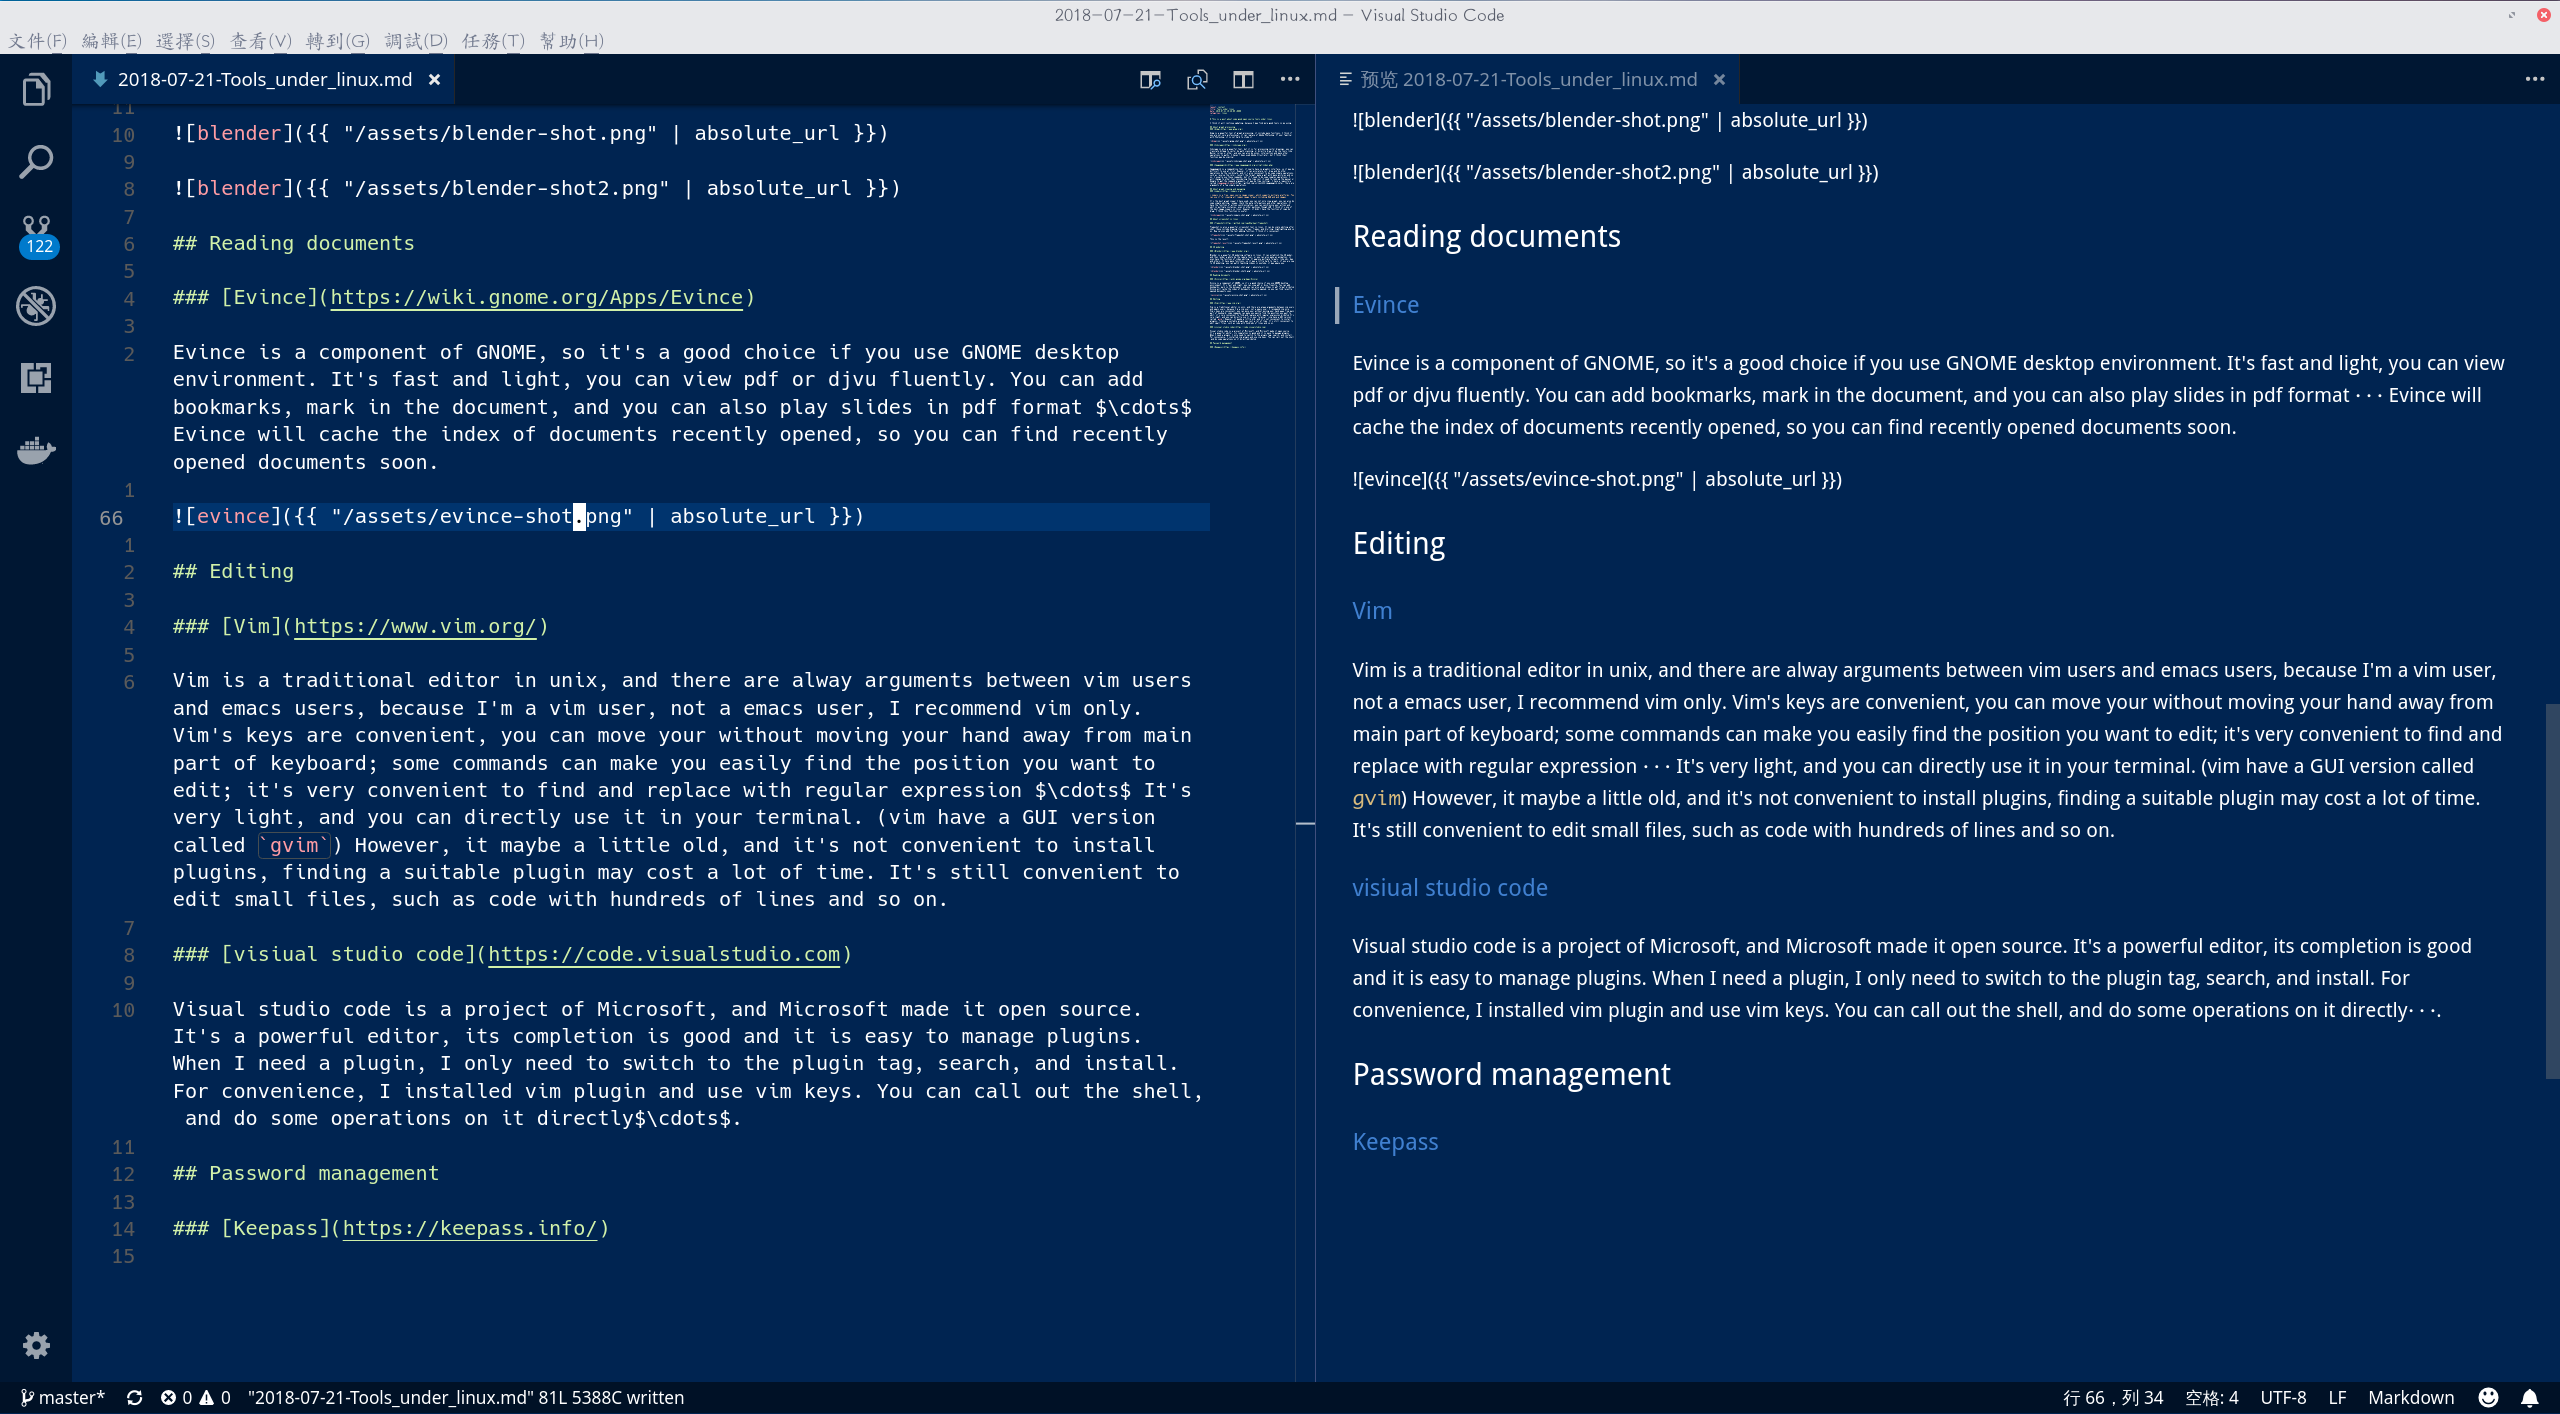Viewport: 2560px width, 1414px height.
Task: Open the Docker view in the activity bar
Action: 36,450
